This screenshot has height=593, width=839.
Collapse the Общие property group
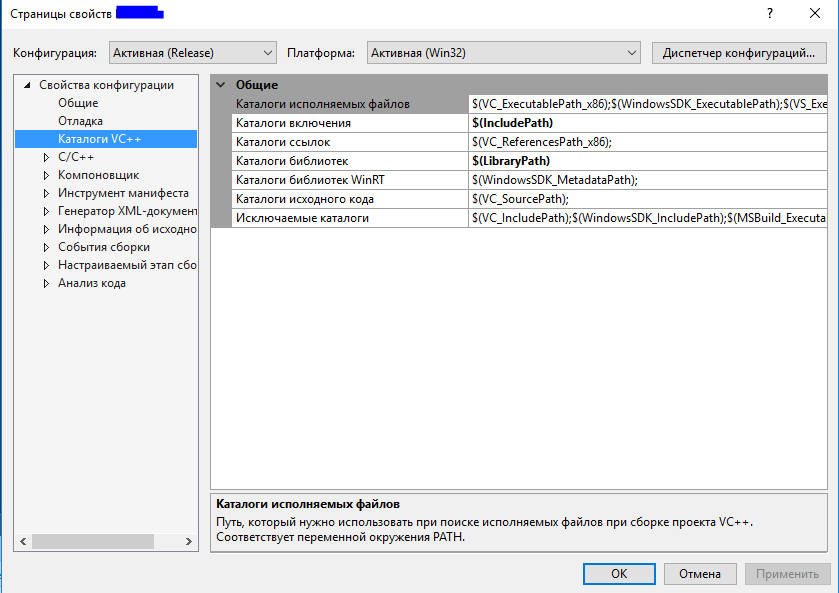(221, 85)
